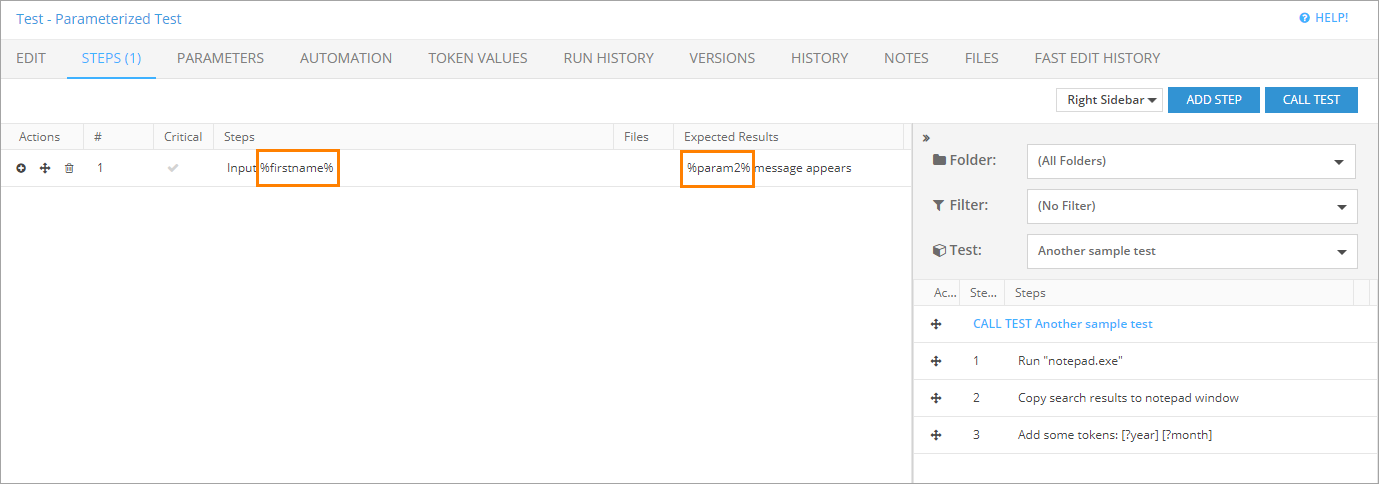Viewport: 1379px width, 484px height.
Task: Click the move icon beside Run "notepad.exe"
Action: coord(936,361)
